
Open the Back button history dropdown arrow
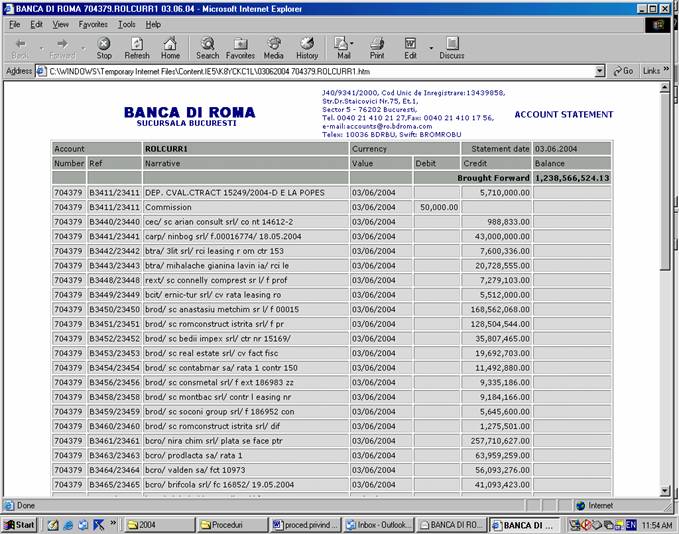coord(41,48)
